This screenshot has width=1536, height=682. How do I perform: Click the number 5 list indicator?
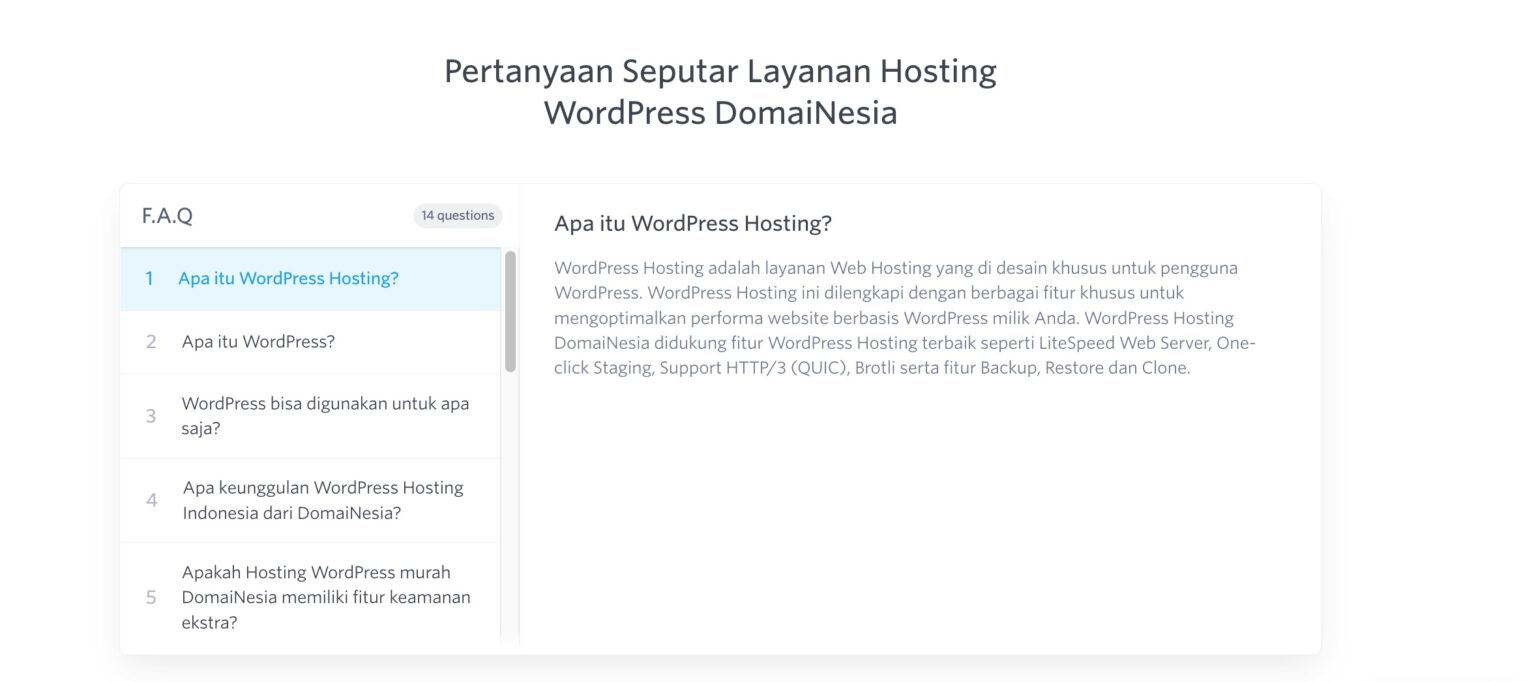151,596
